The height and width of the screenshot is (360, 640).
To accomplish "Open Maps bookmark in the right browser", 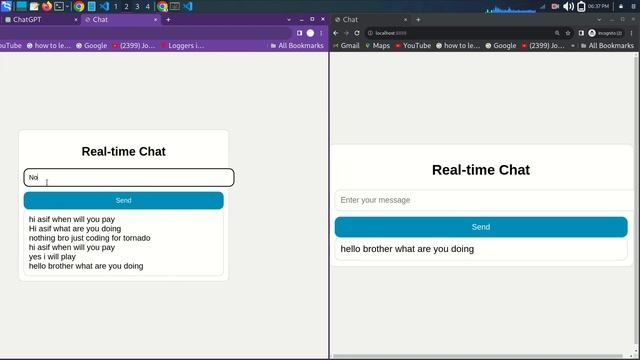I will (377, 45).
